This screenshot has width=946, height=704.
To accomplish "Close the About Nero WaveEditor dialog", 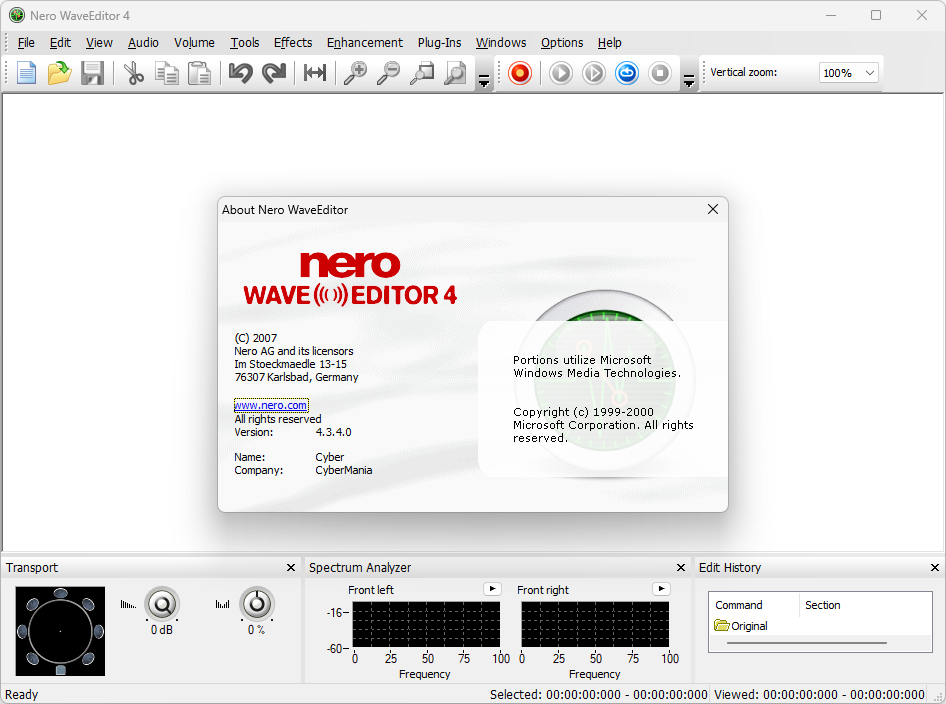I will (713, 209).
